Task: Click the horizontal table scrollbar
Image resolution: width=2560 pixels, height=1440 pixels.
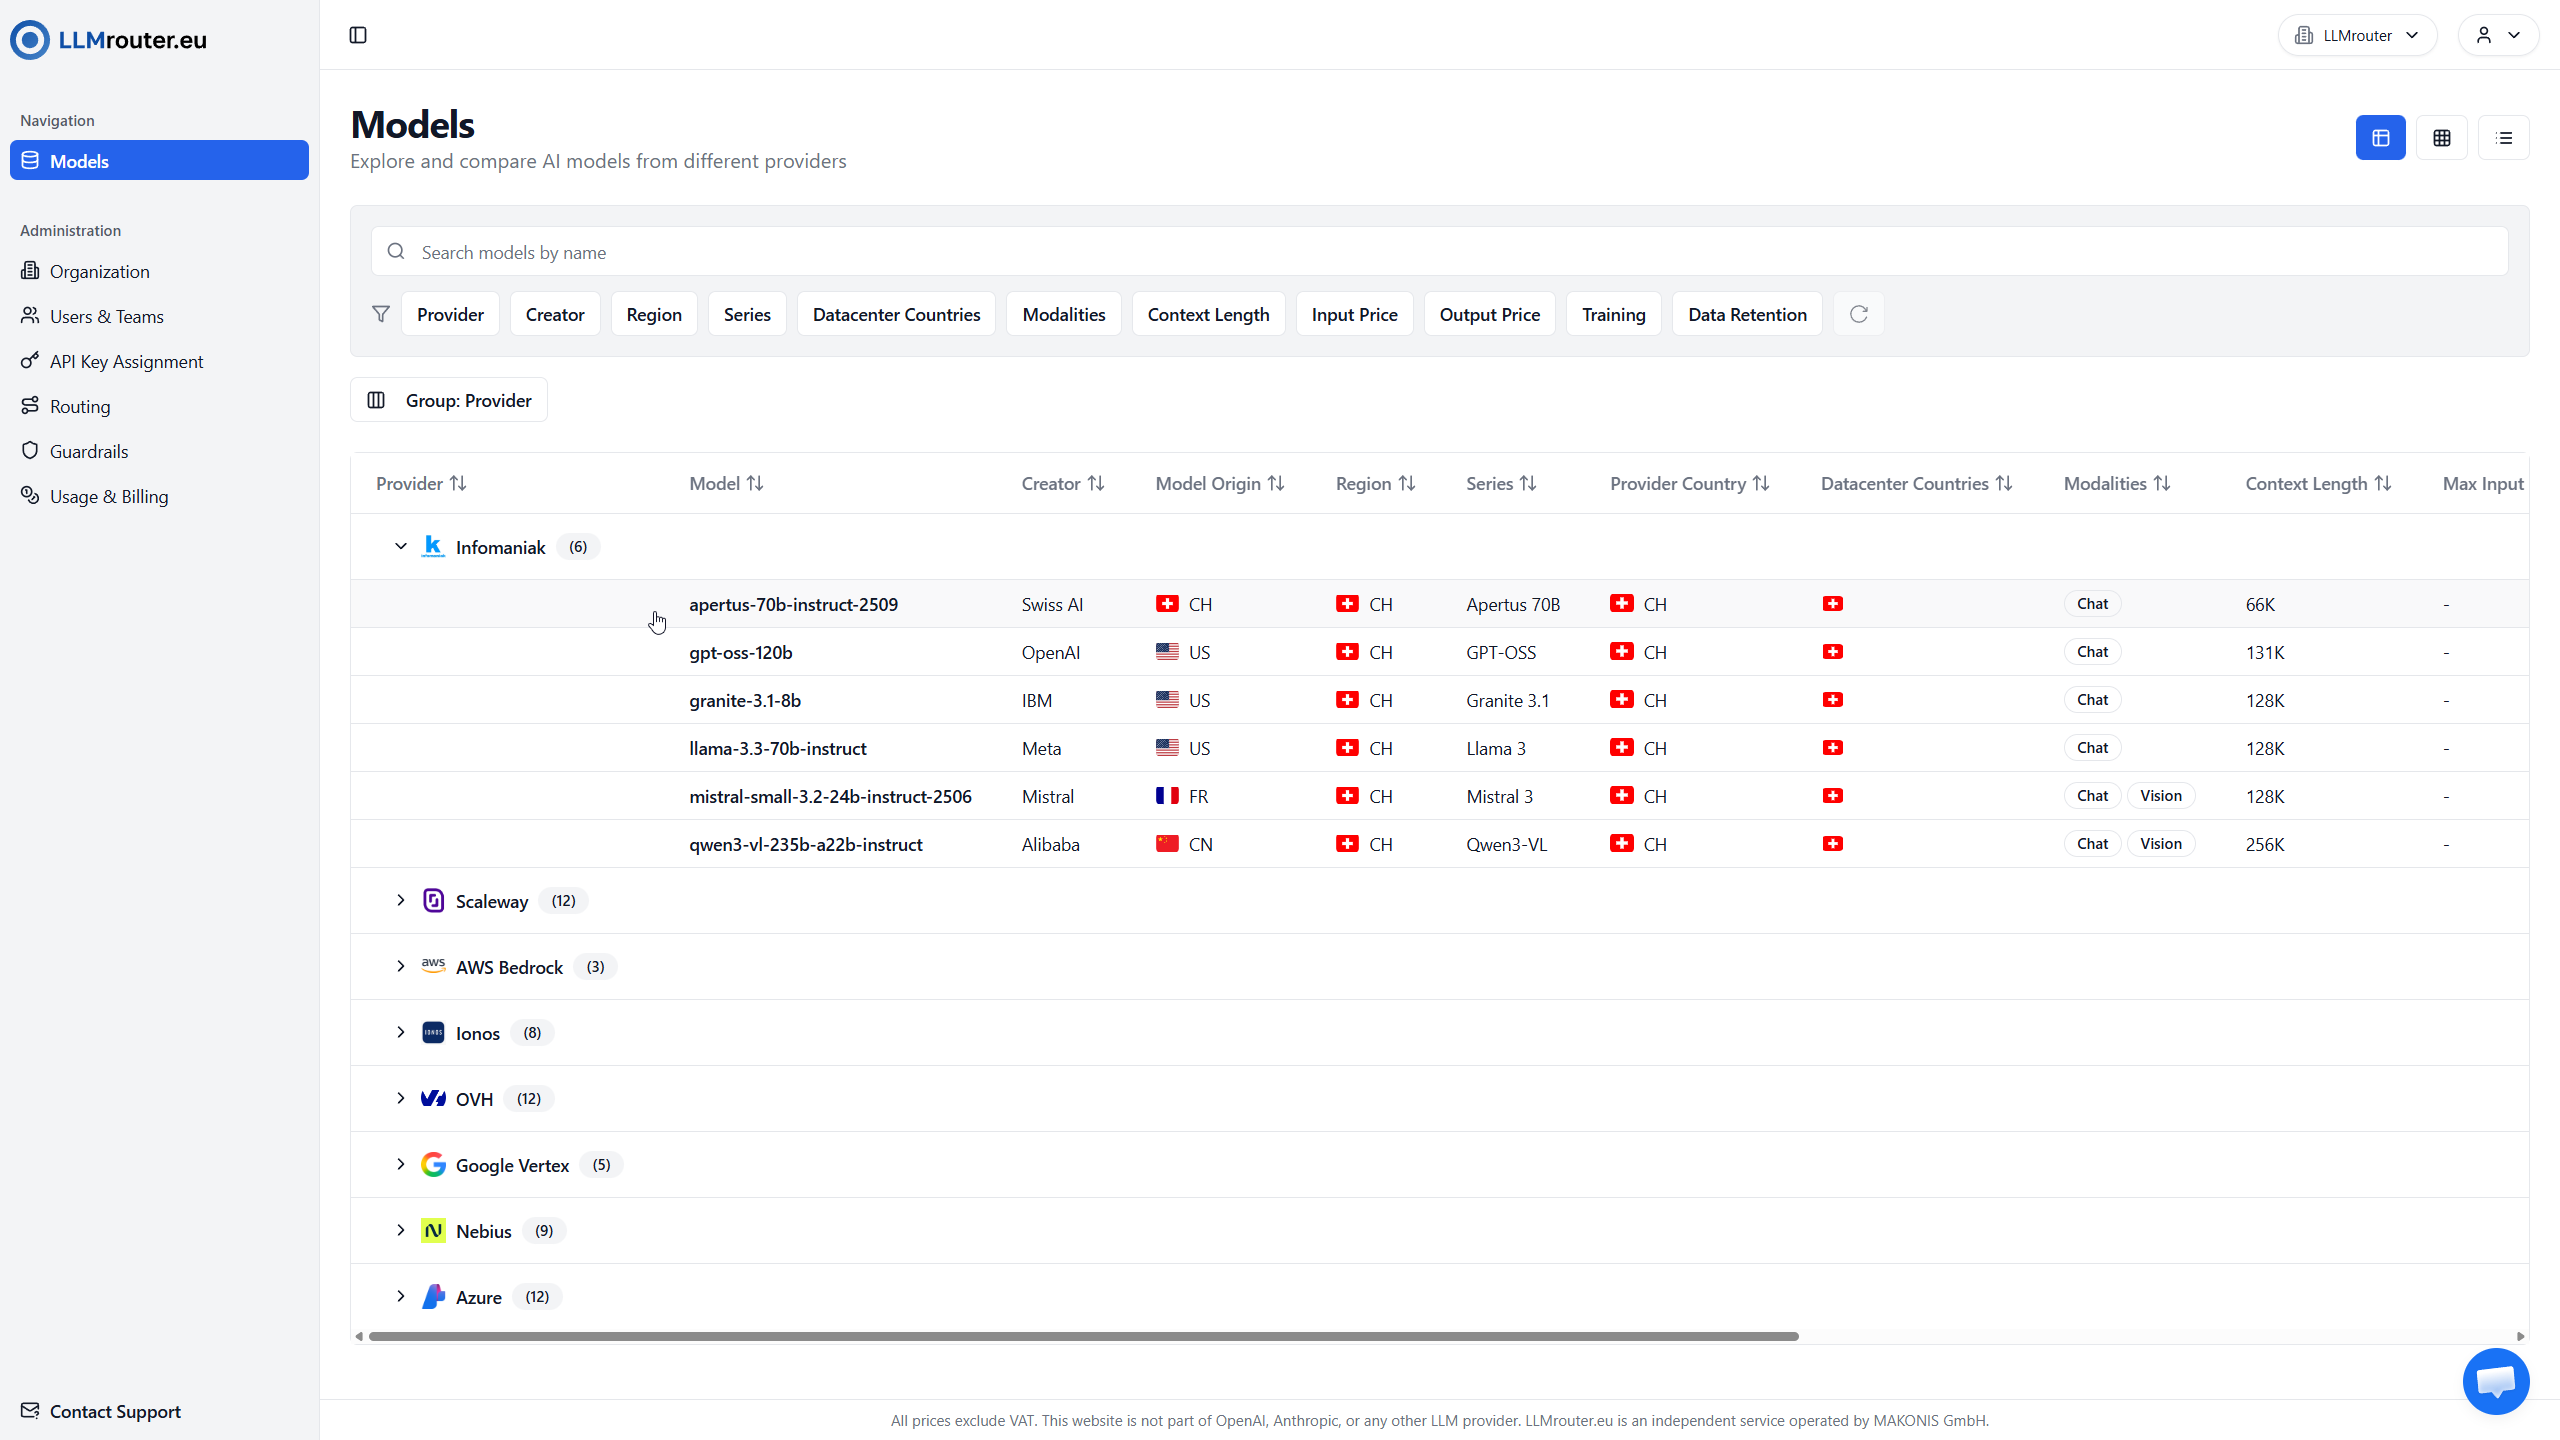Action: click(1083, 1336)
